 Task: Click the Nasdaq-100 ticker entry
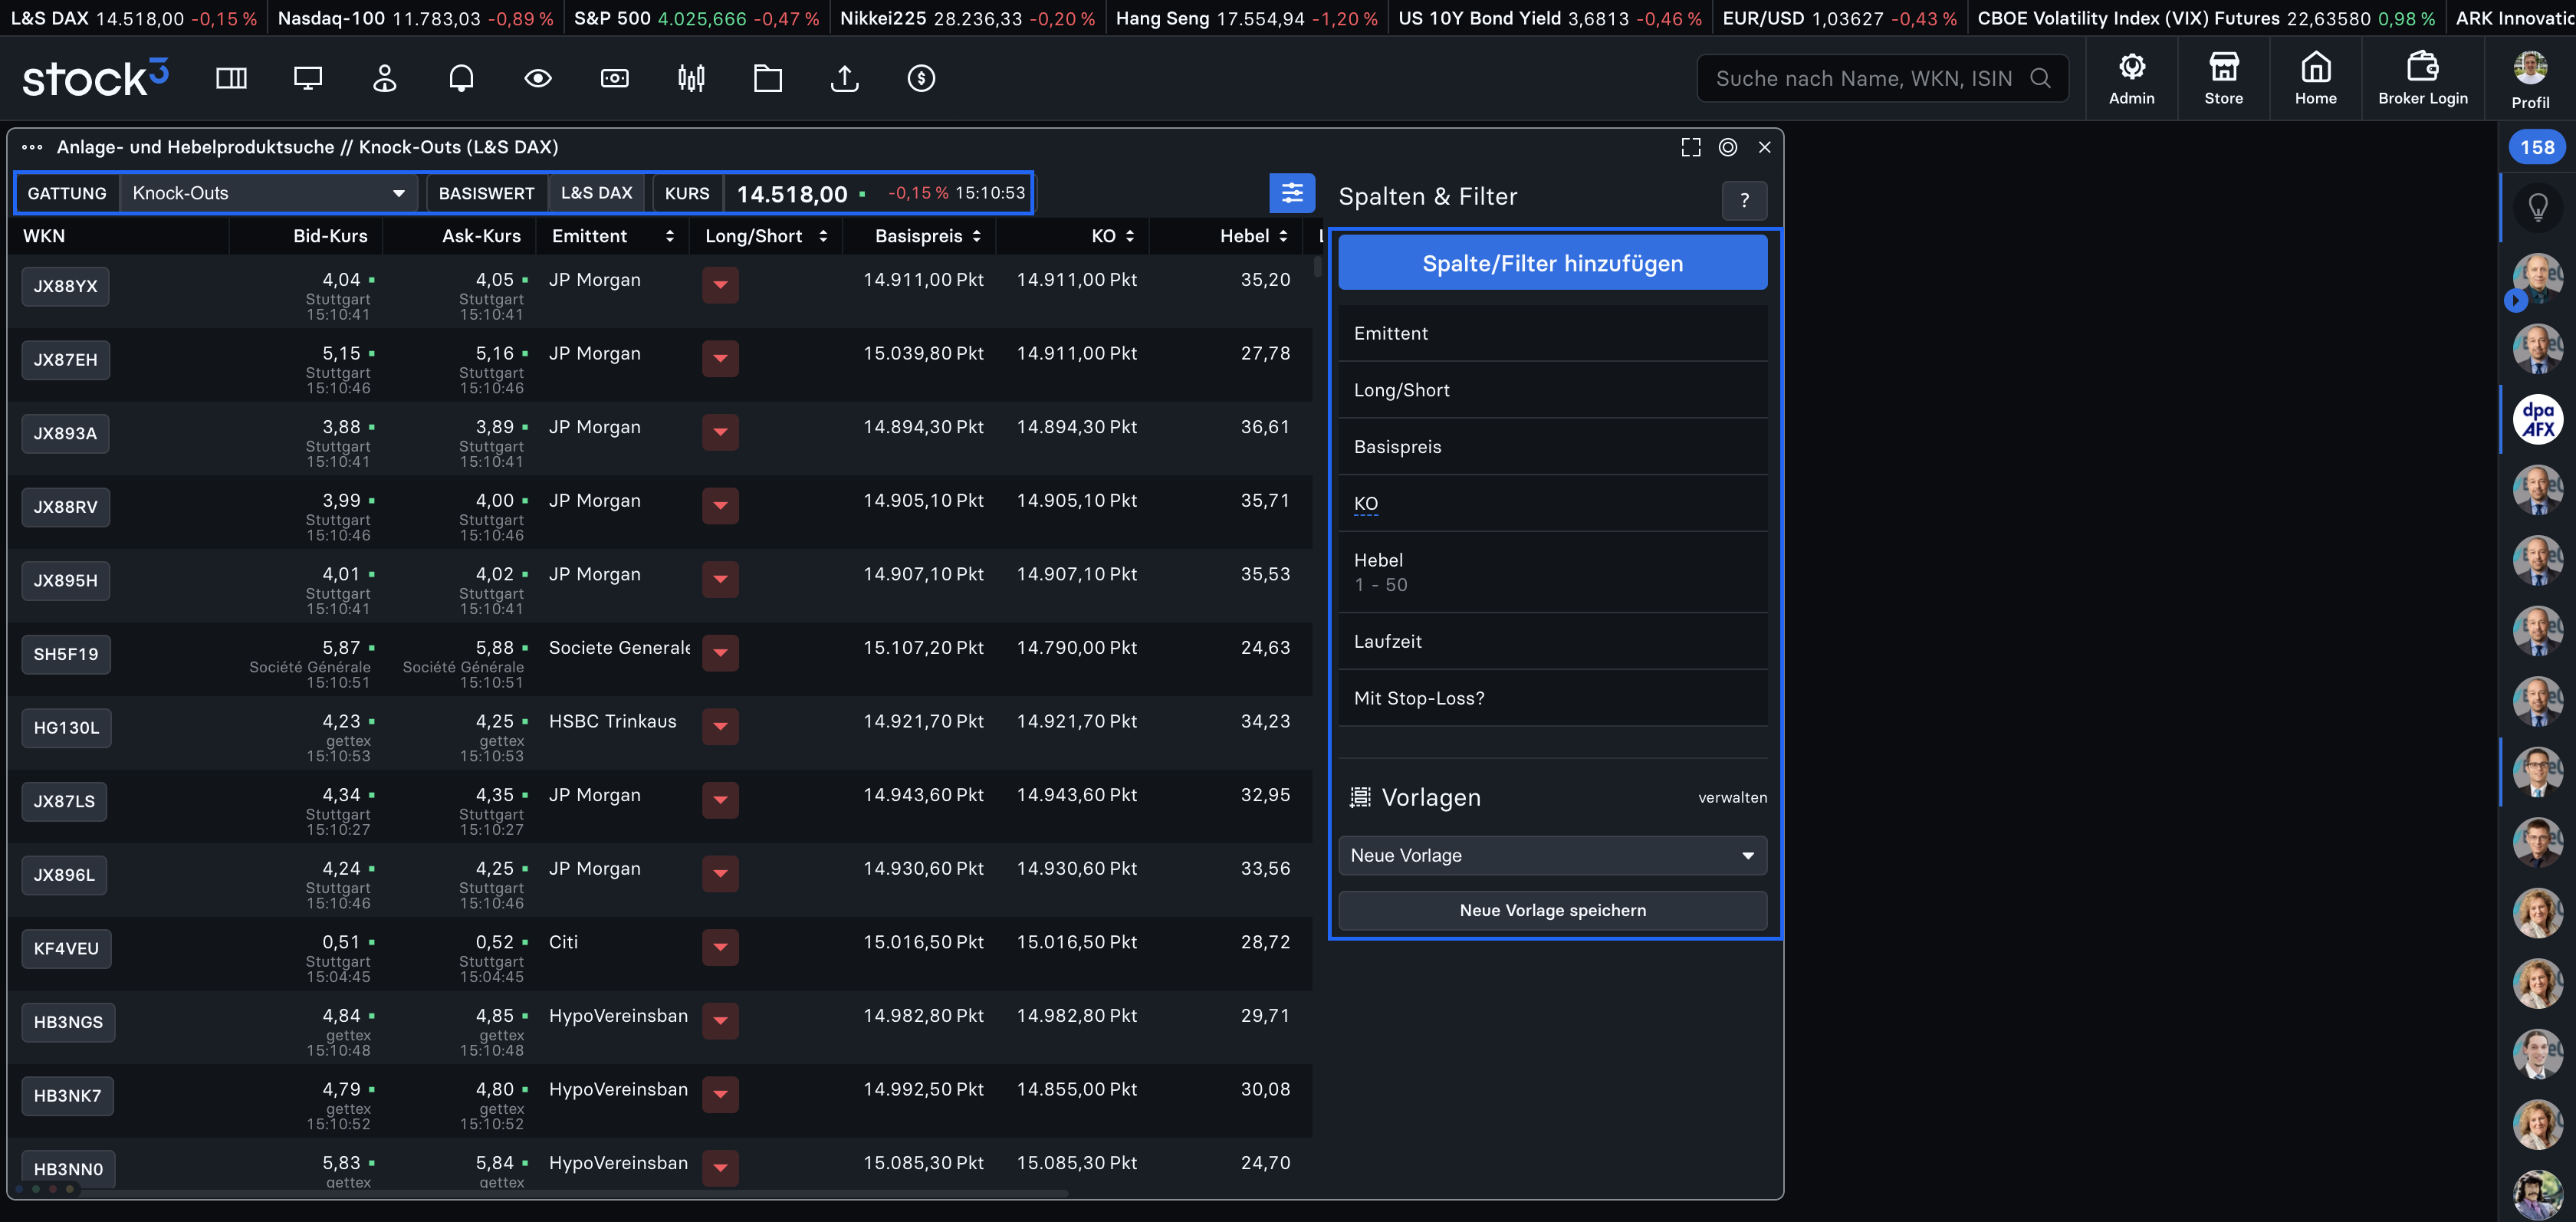415,18
